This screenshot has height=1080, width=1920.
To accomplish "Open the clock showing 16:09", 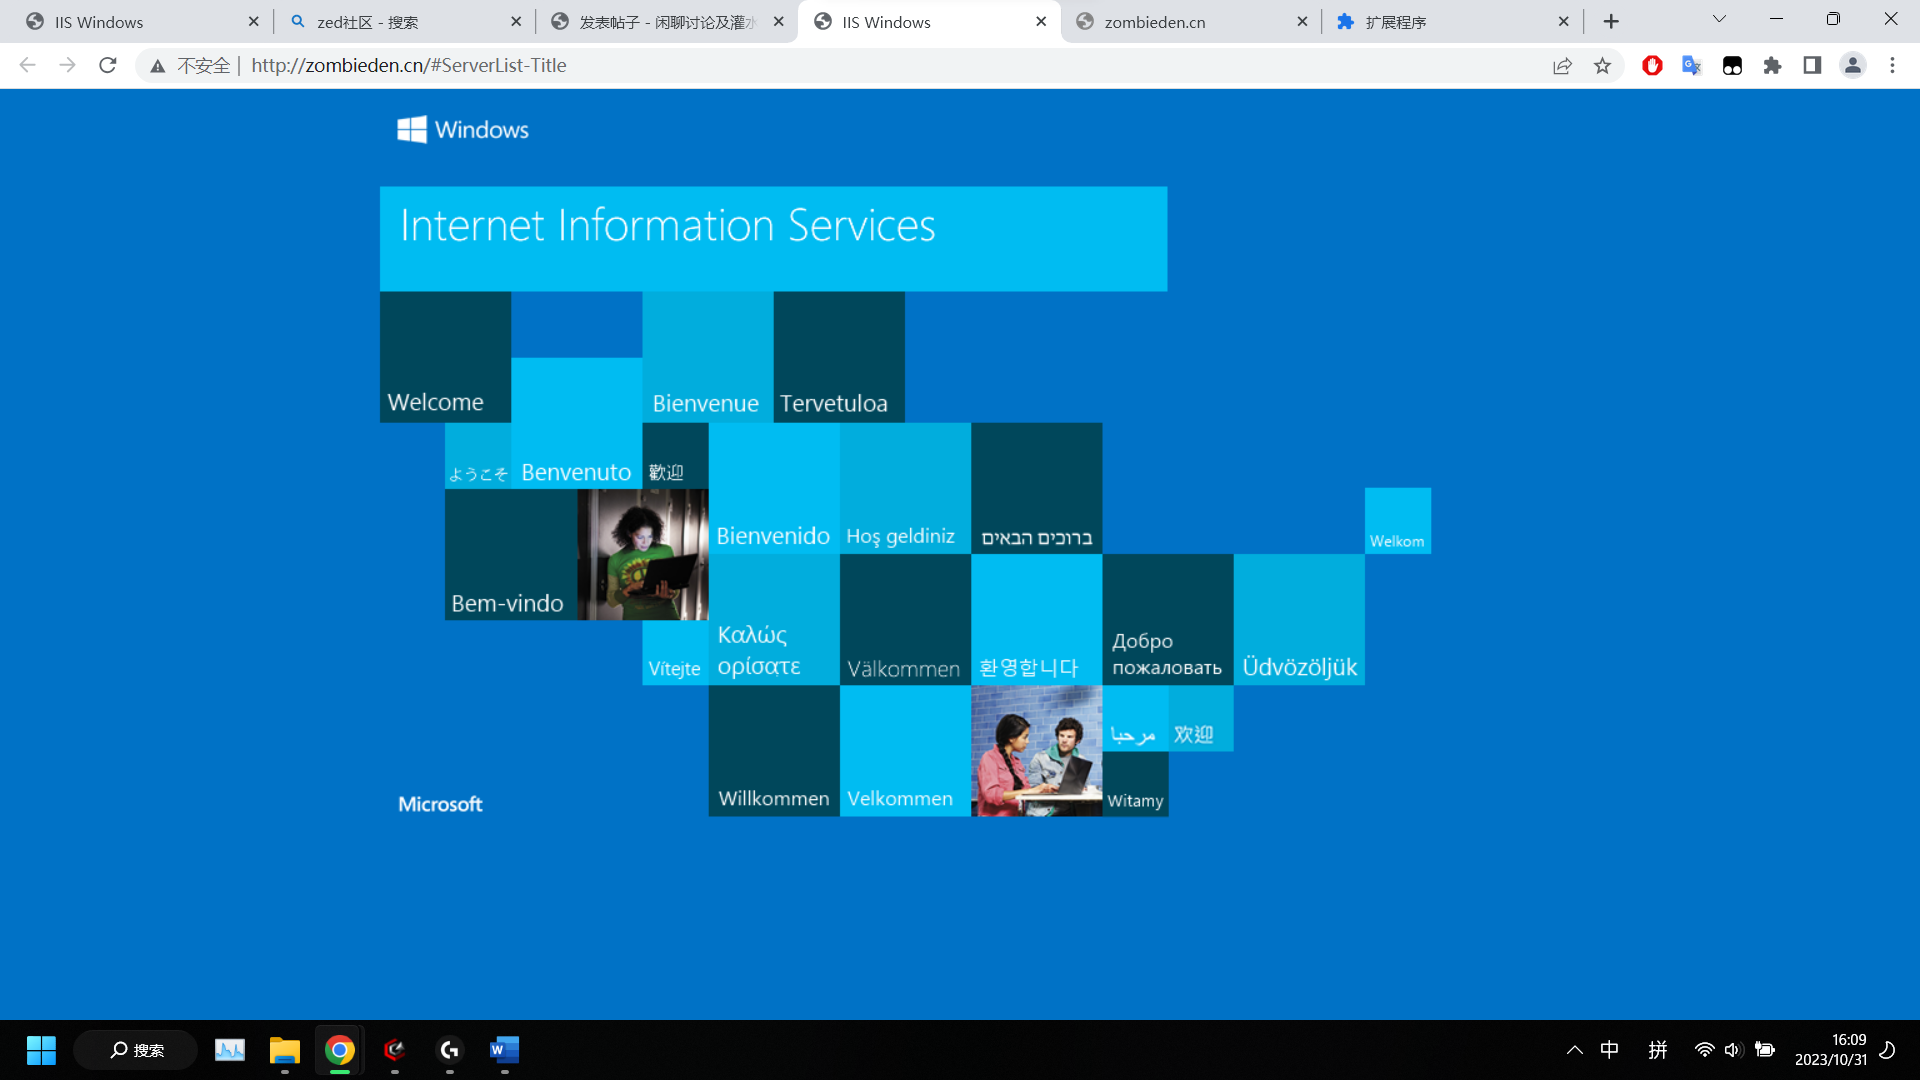I will pos(1831,1050).
